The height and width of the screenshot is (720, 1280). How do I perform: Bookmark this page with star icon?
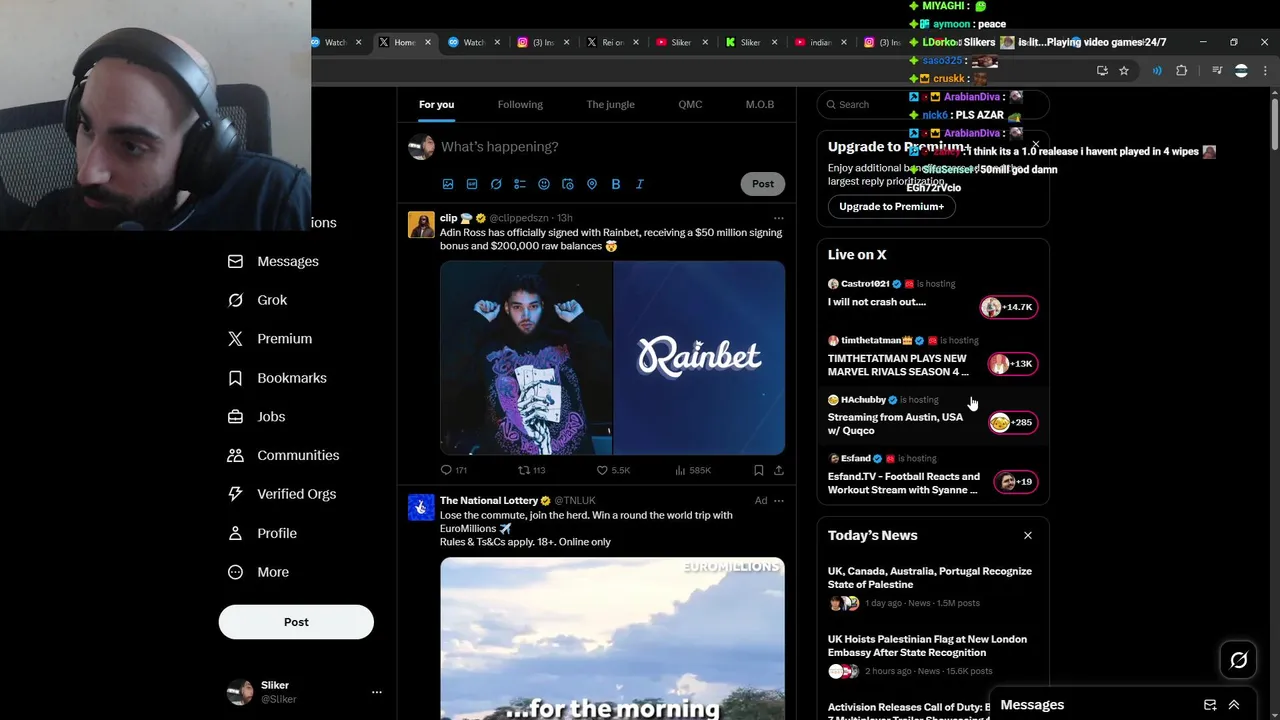pos(1124,71)
